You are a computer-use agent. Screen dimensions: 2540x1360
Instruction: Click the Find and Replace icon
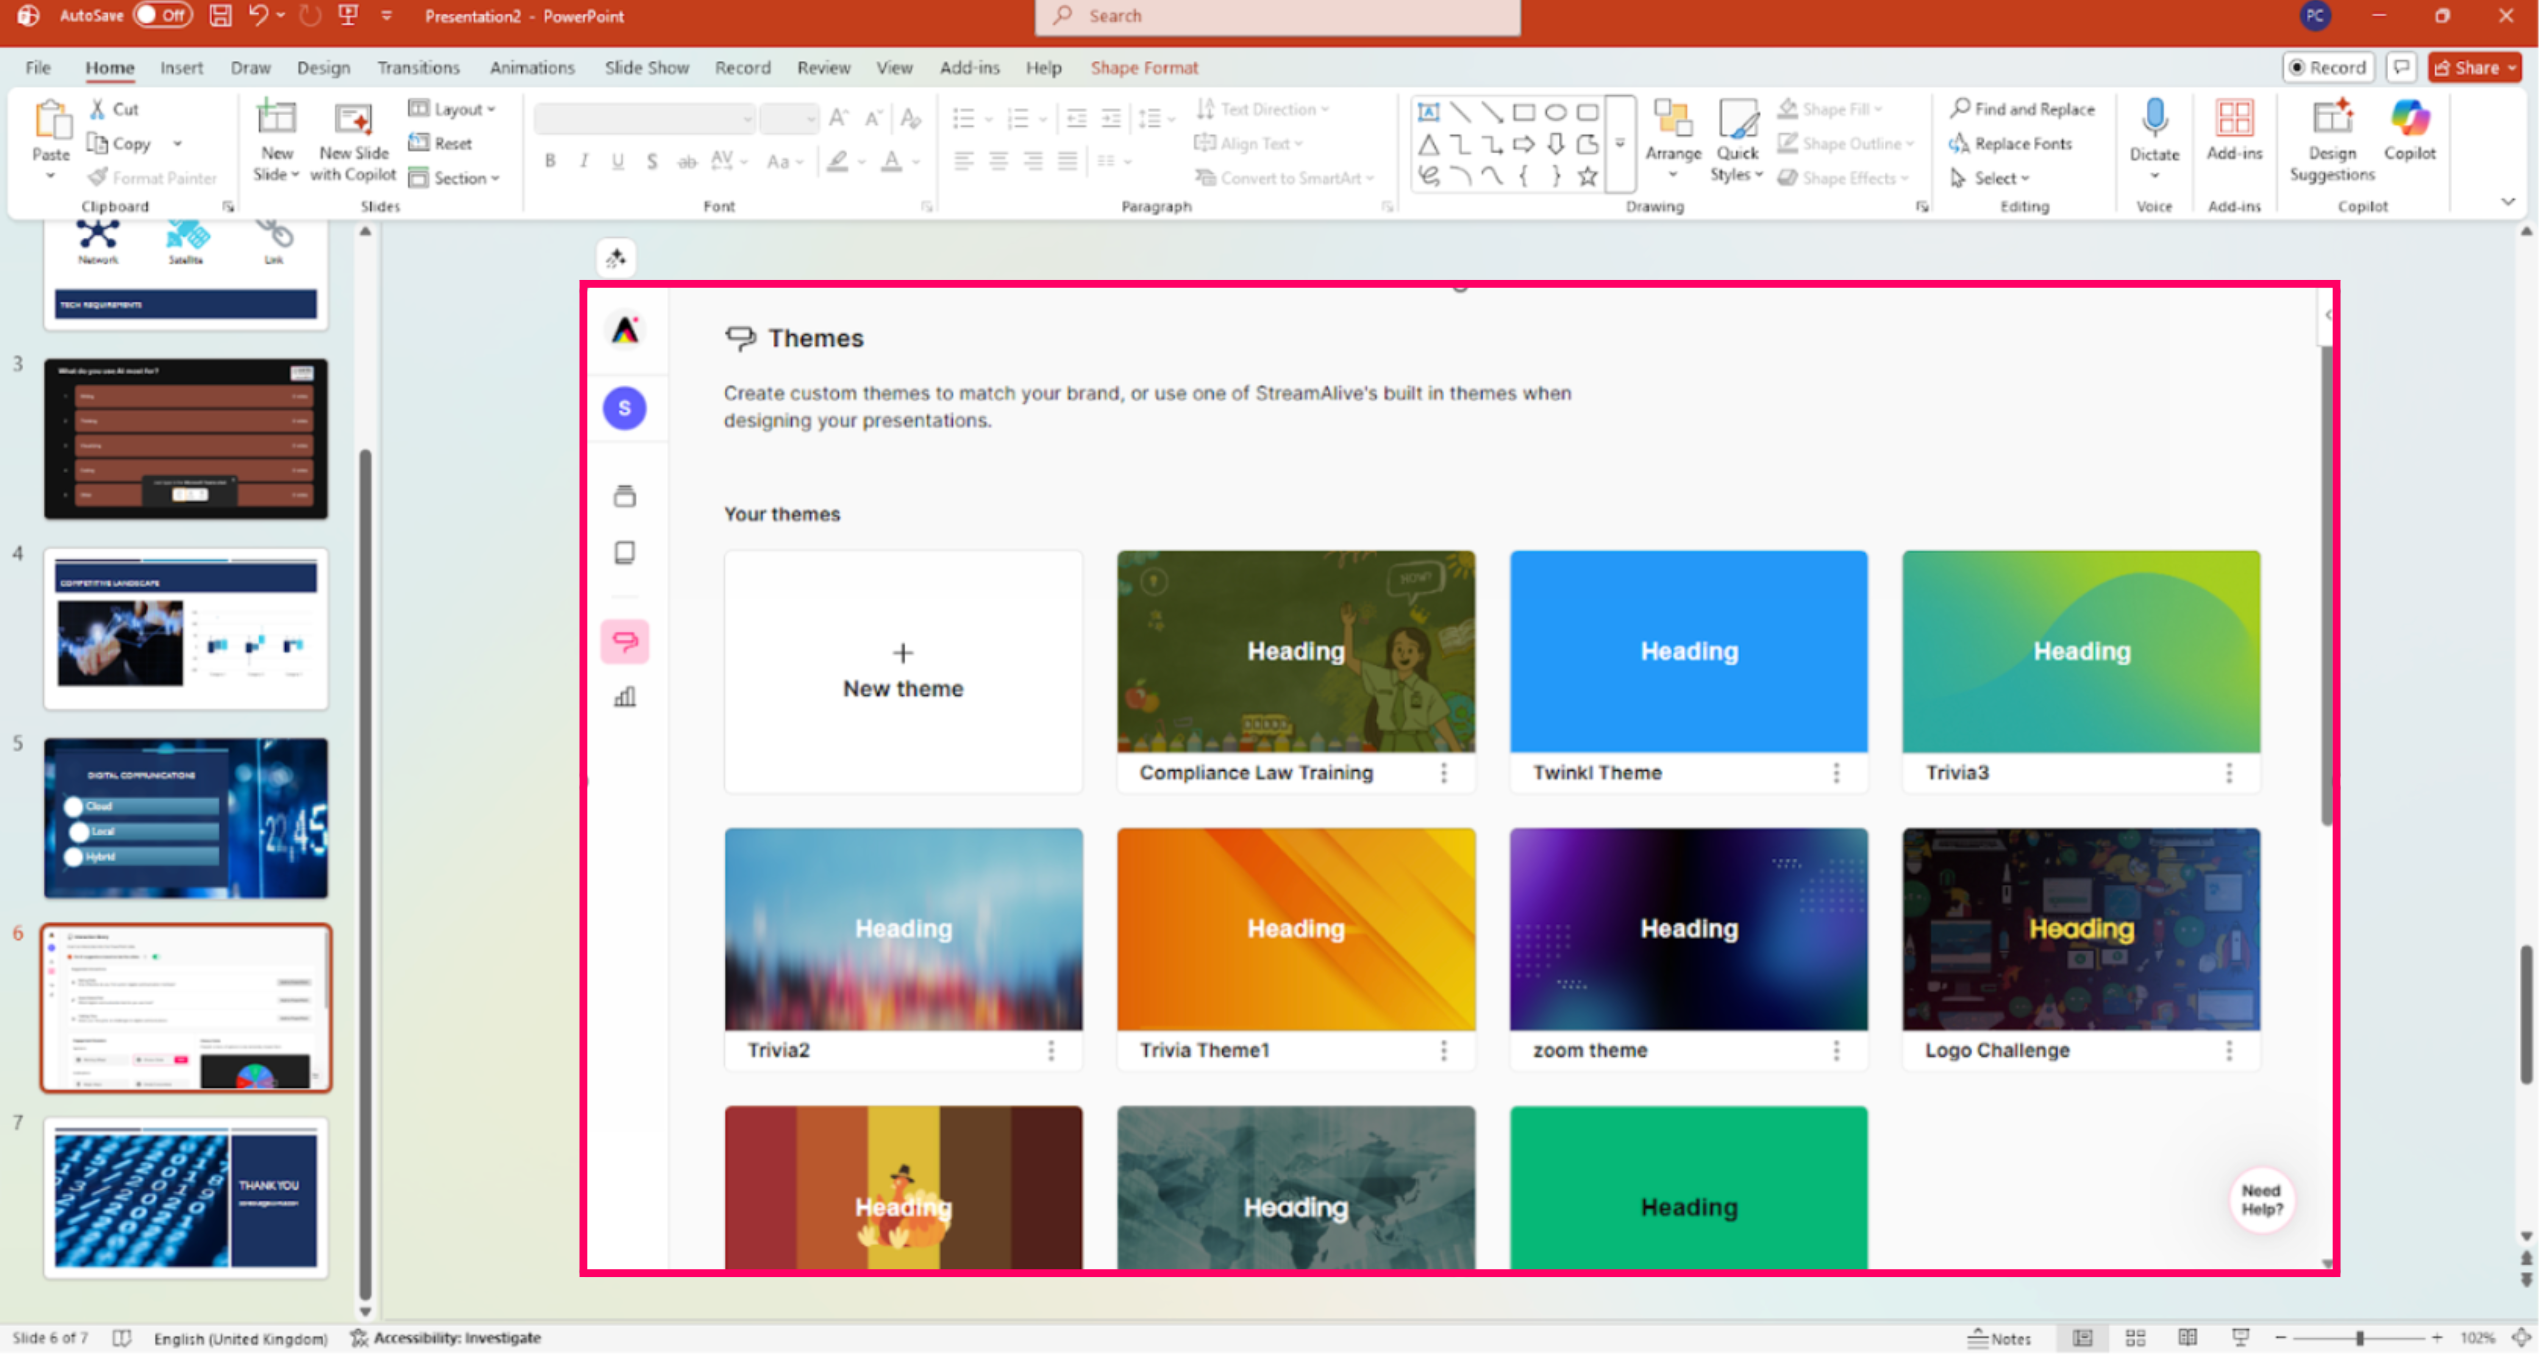pyautogui.click(x=1960, y=108)
